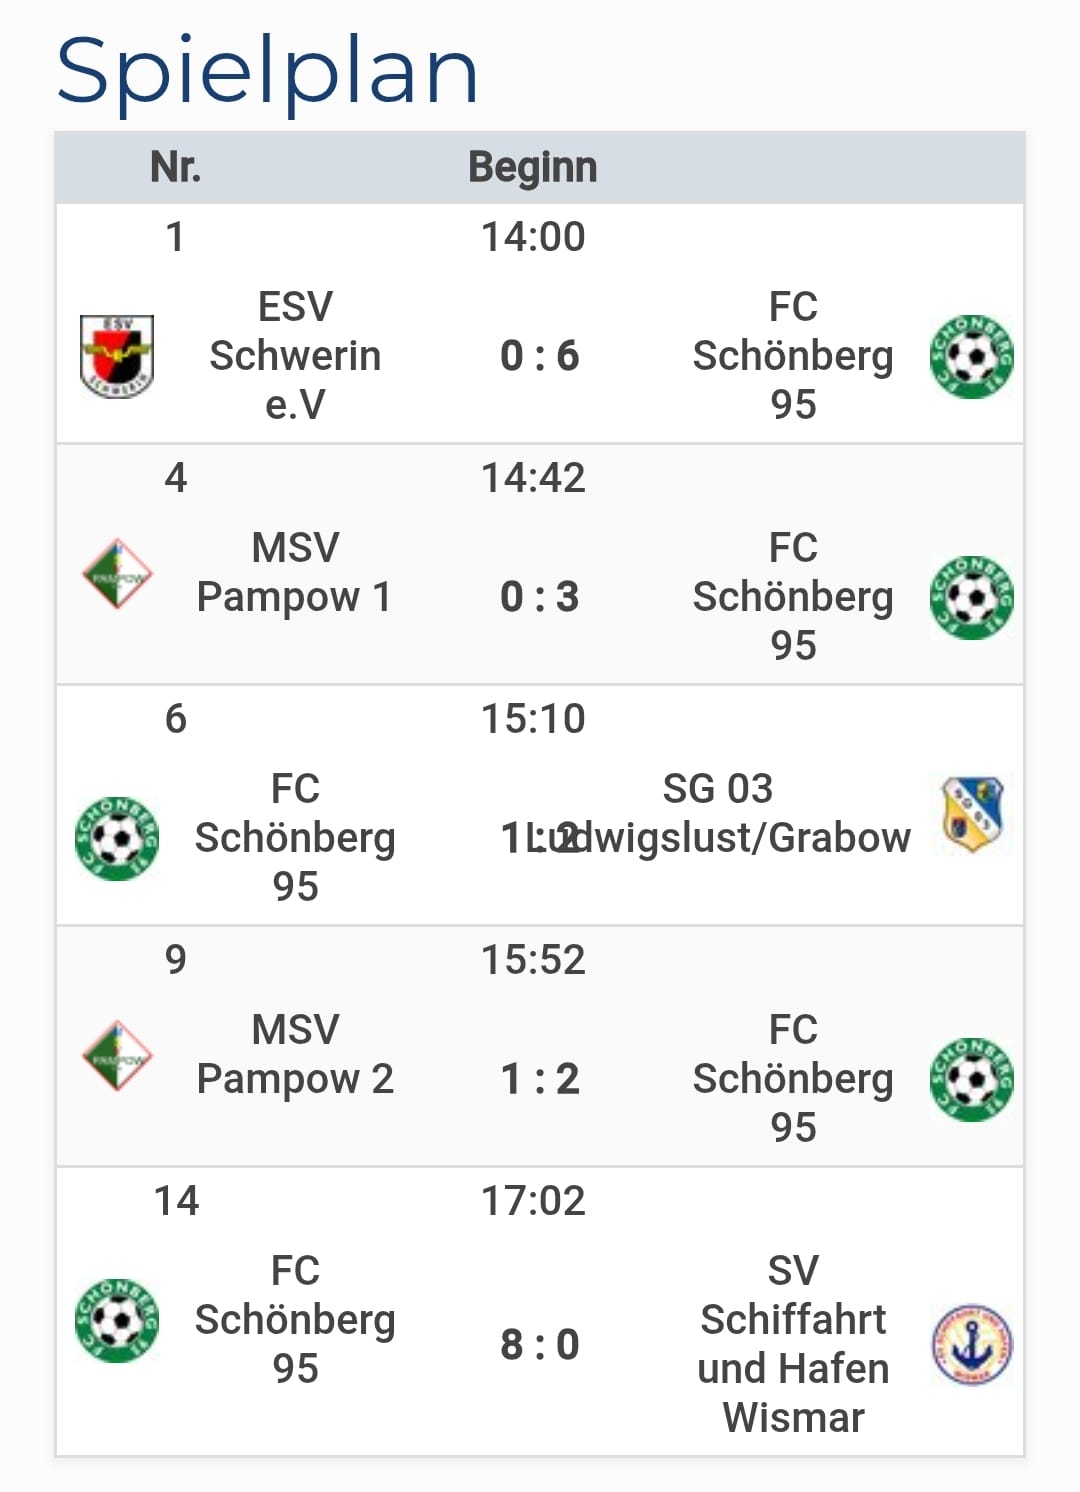1080x1492 pixels.
Task: Click MSV Pampow logo in match 9
Action: tap(117, 1056)
